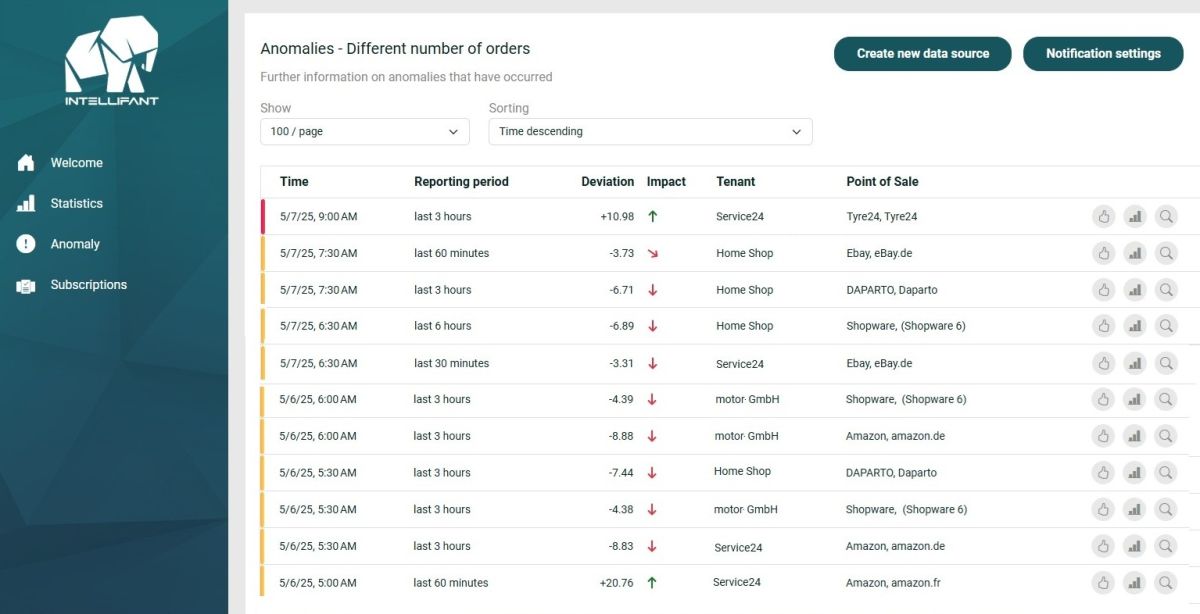Click magnifier icon in the last 30 minutes row

[1165, 363]
